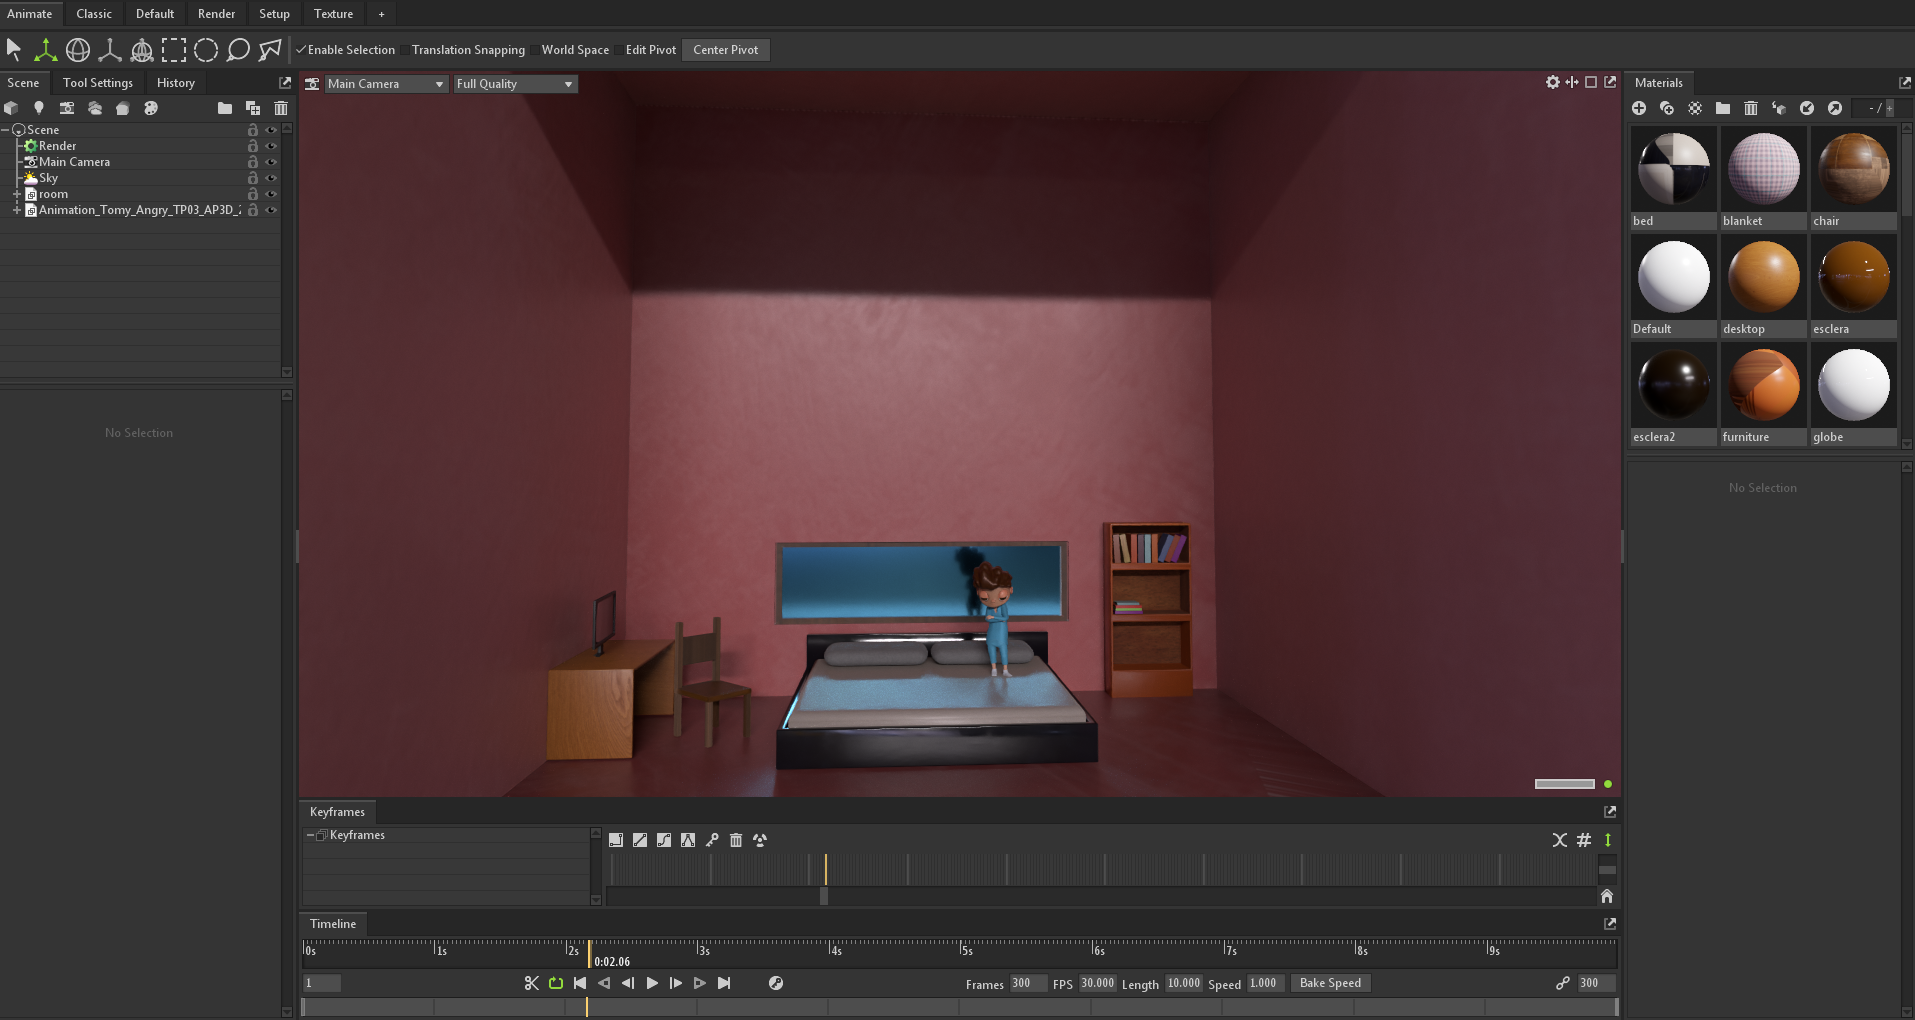The width and height of the screenshot is (1915, 1020).
Task: Toggle visibility of Animation_Tomy_Angry object
Action: click(271, 210)
